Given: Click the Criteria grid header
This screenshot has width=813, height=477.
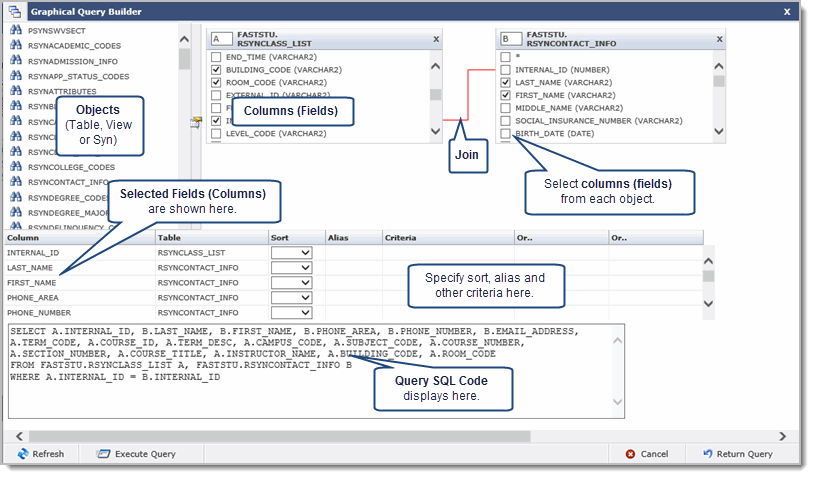Looking at the screenshot, I should pyautogui.click(x=448, y=237).
